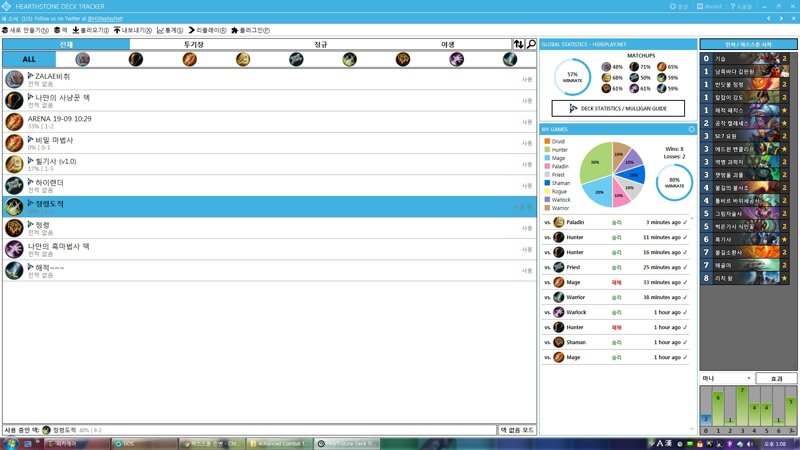Select the ARENA 19-09 10:29 deck
This screenshot has width=800, height=450.
tap(269, 122)
